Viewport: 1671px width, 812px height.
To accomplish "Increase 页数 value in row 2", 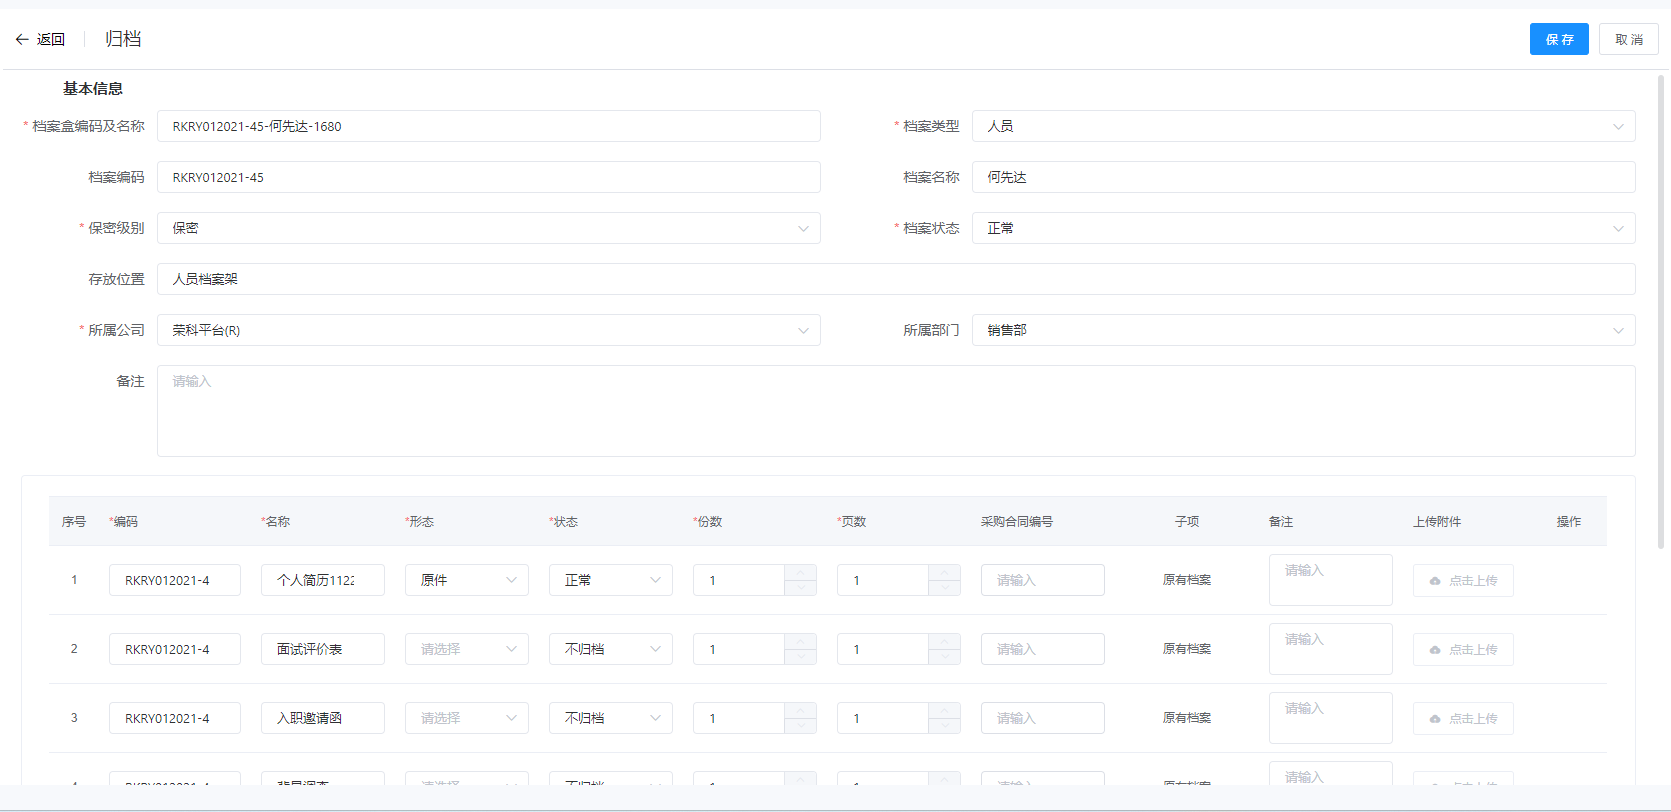I will tap(944, 642).
